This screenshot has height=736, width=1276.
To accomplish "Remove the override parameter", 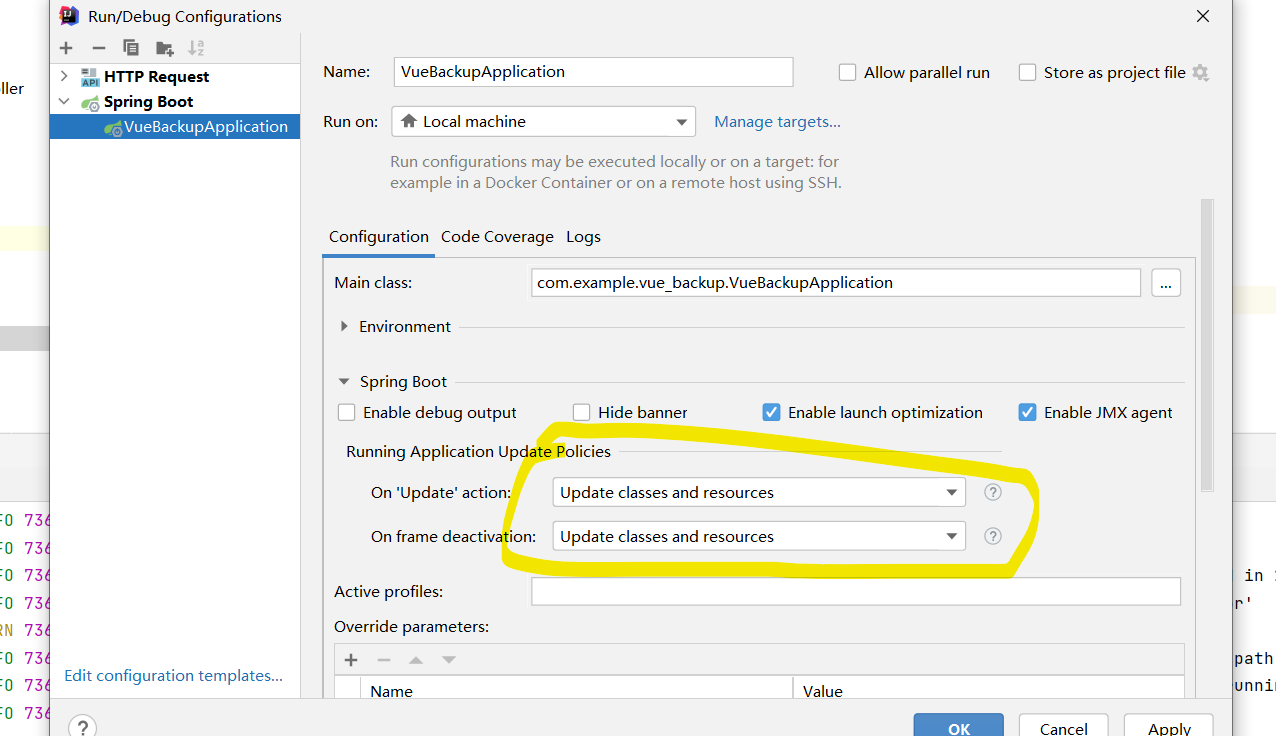I will coord(383,660).
